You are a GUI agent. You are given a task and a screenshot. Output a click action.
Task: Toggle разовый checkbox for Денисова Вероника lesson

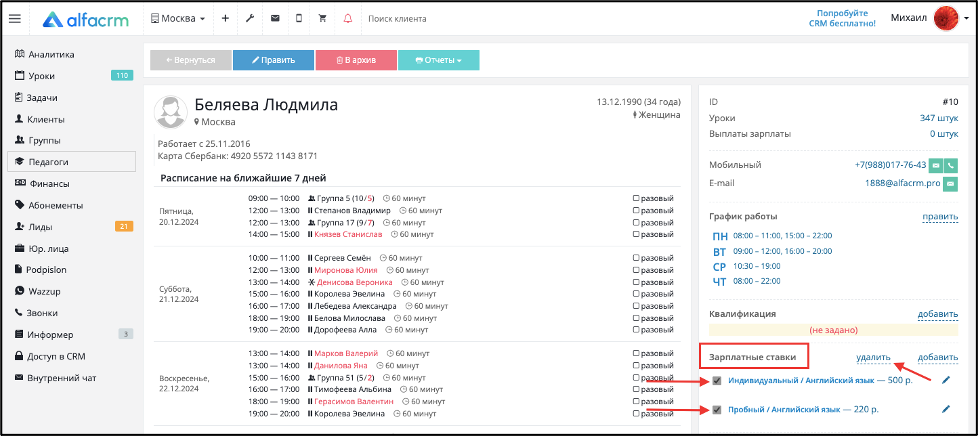point(636,282)
